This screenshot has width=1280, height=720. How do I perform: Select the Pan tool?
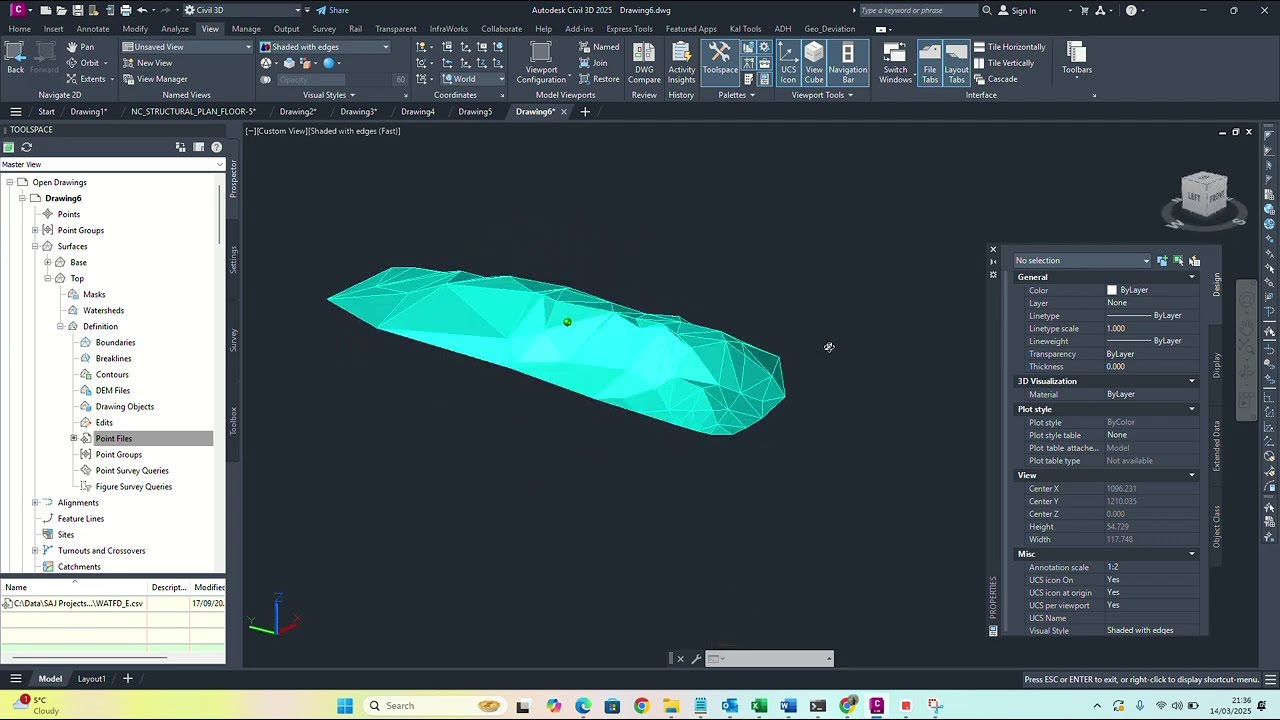(x=80, y=47)
